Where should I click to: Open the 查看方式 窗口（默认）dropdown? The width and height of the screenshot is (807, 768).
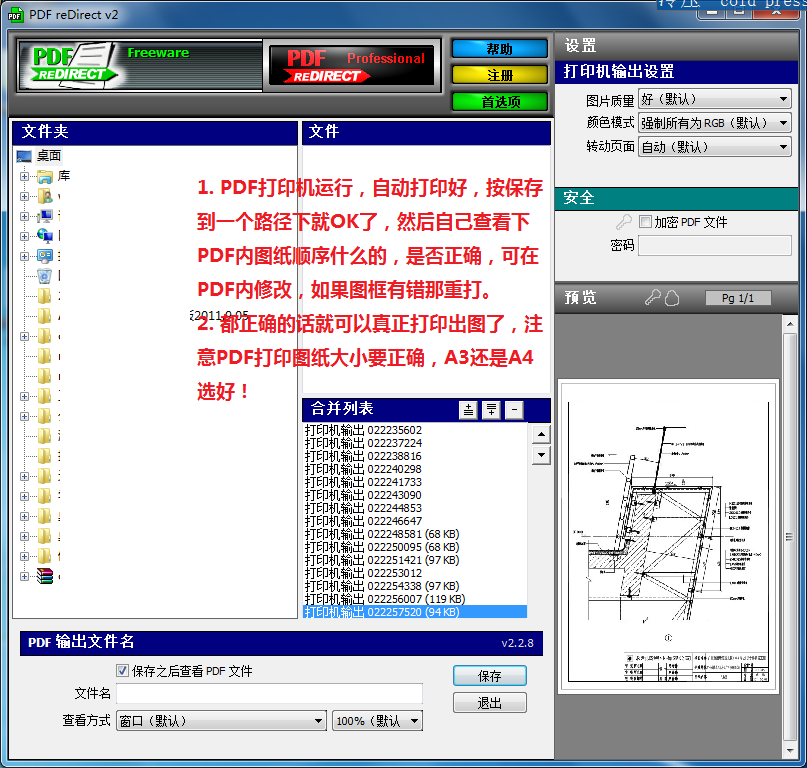point(221,721)
